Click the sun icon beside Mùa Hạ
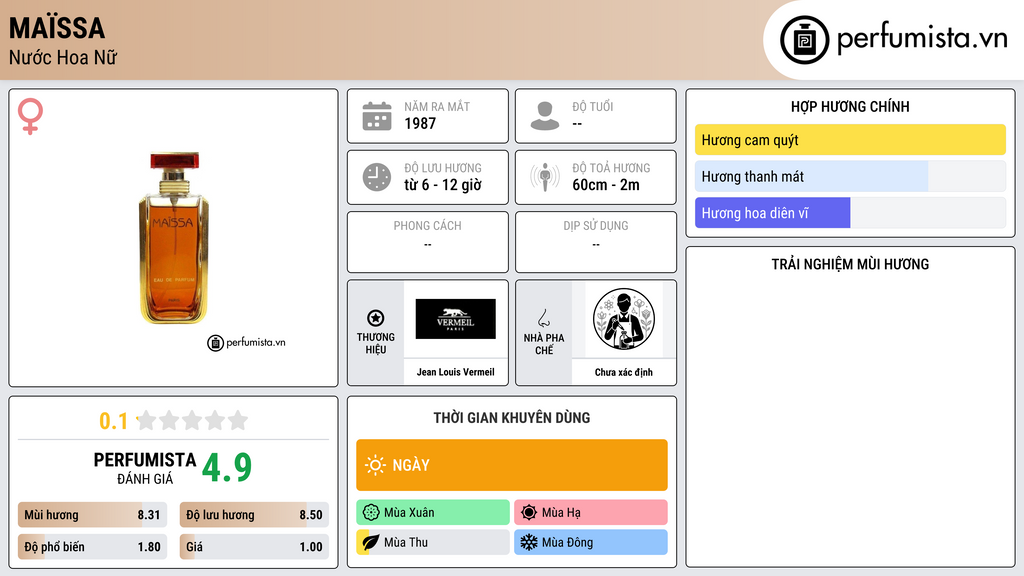Image resolution: width=1024 pixels, height=576 pixels. click(529, 513)
